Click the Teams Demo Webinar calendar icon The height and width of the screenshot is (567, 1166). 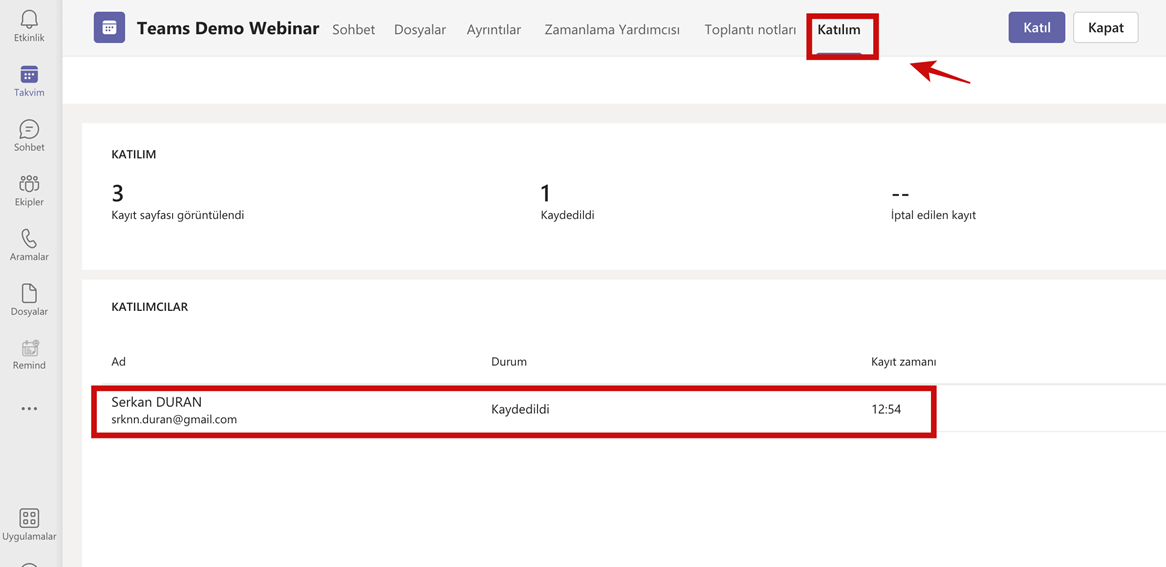[x=109, y=28]
